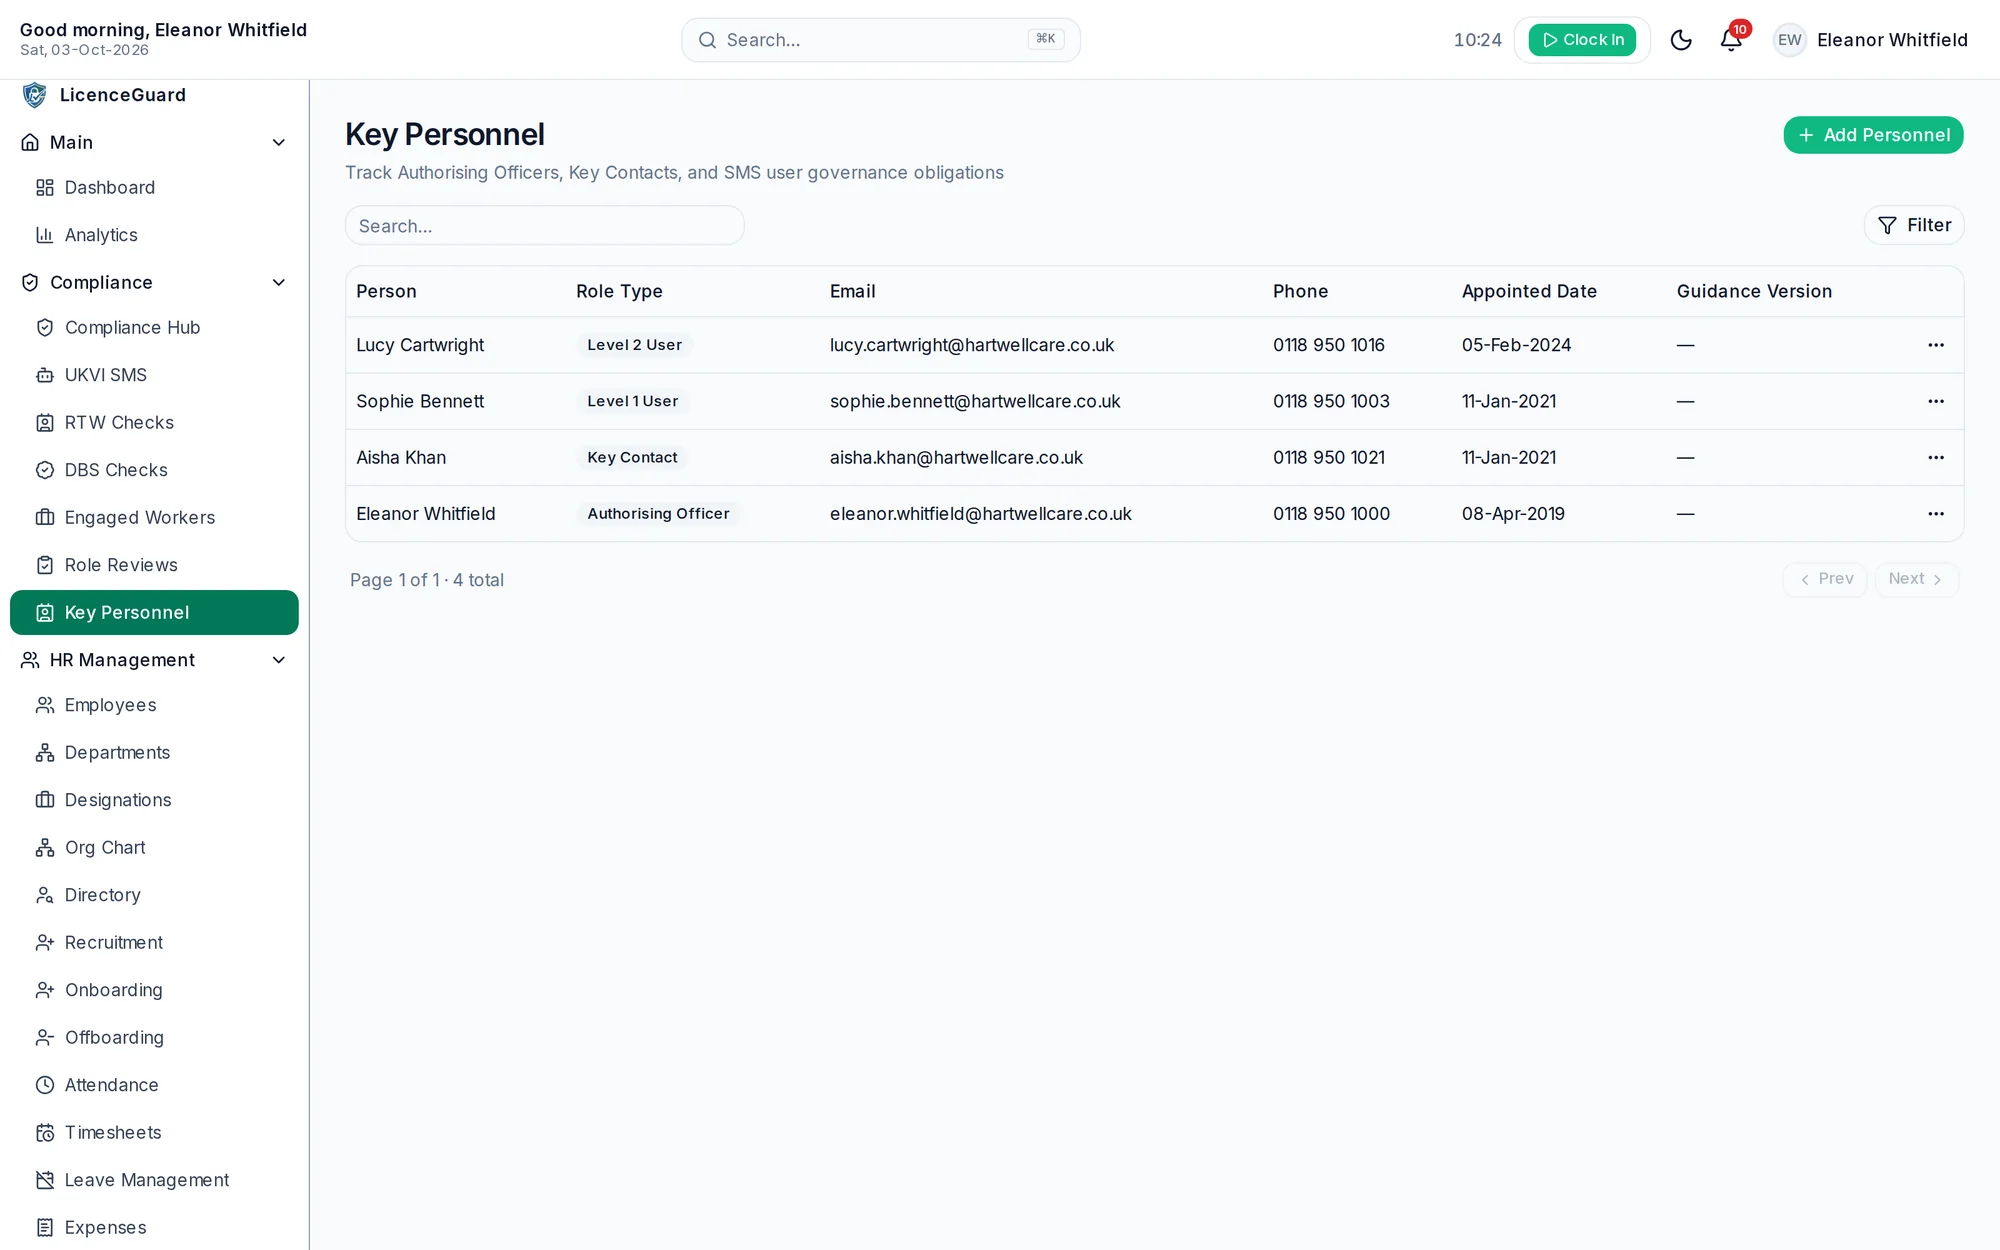Click the Prev page button
2000x1250 pixels.
(x=1825, y=579)
